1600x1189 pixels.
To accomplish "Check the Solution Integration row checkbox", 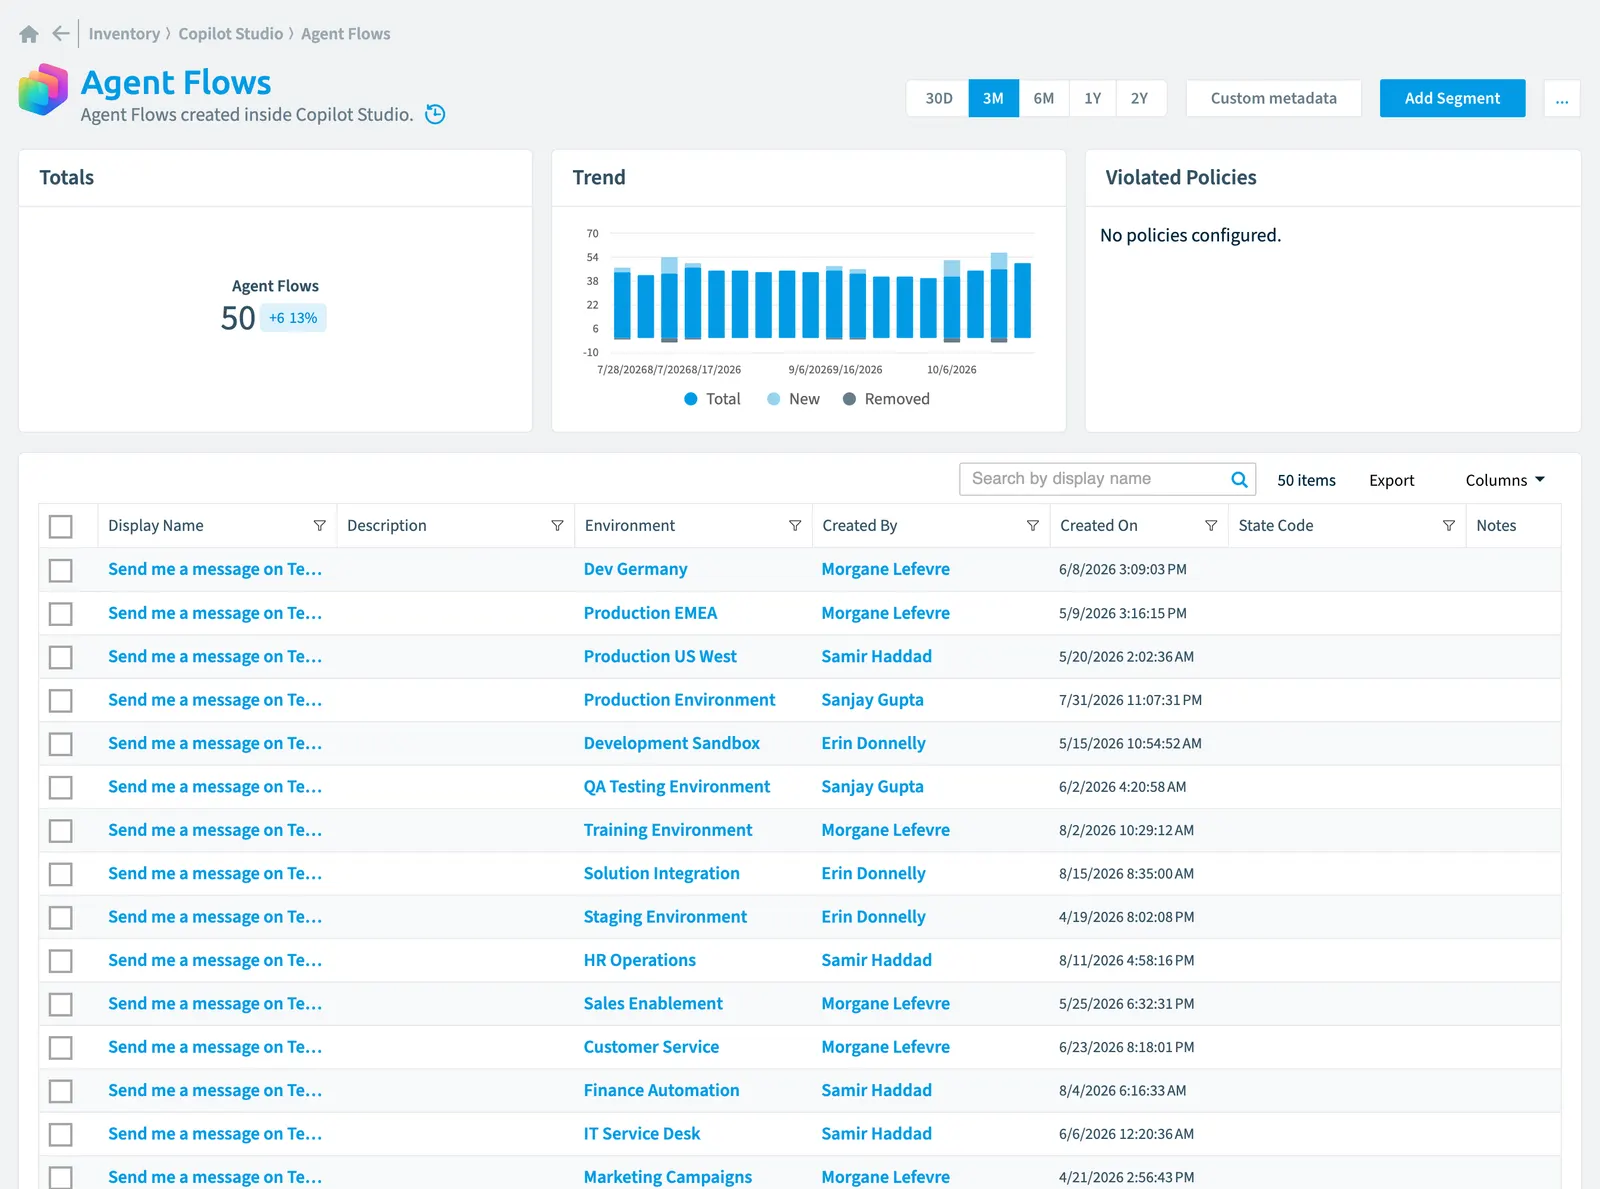I will pos(61,874).
